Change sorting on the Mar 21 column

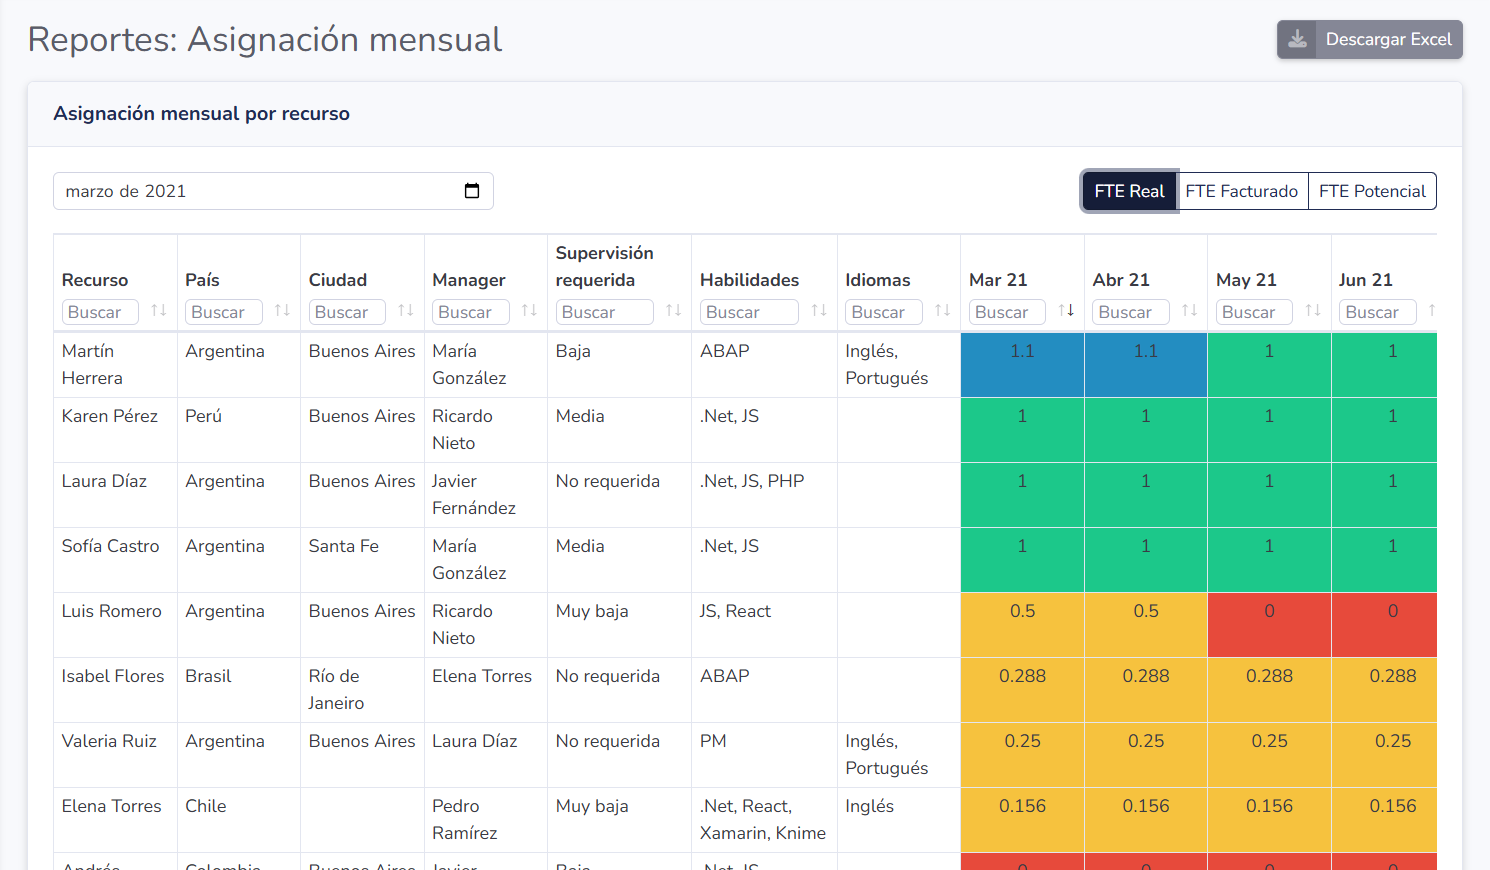(x=1065, y=311)
